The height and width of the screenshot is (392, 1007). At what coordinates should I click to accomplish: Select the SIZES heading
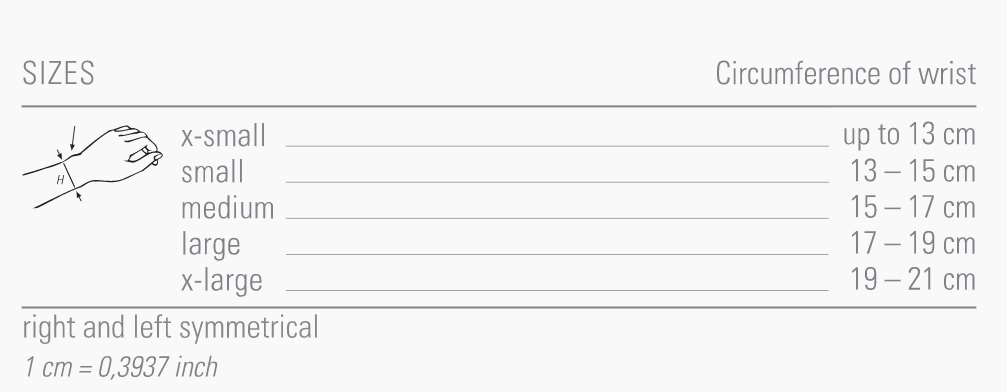(58, 73)
